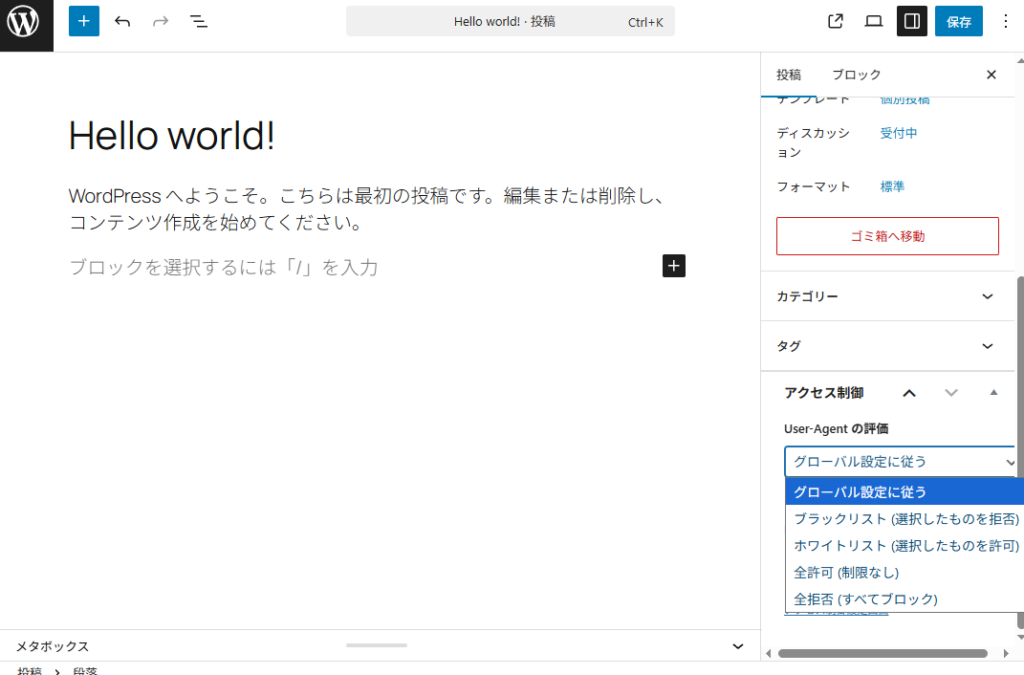The width and height of the screenshot is (1024, 675).
Task: Open the block inserter plus button
Action: tap(84, 21)
